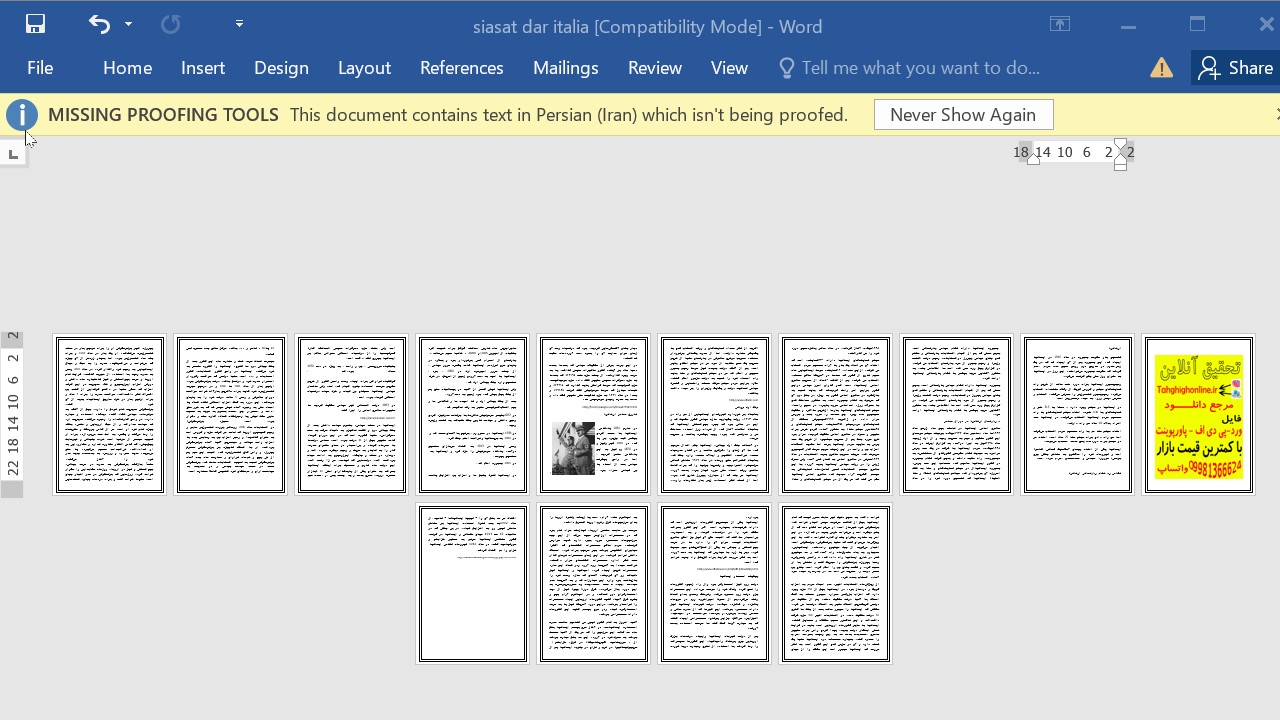1280x720 pixels.
Task: Select the eighth page thumbnail in top row
Action: click(957, 415)
